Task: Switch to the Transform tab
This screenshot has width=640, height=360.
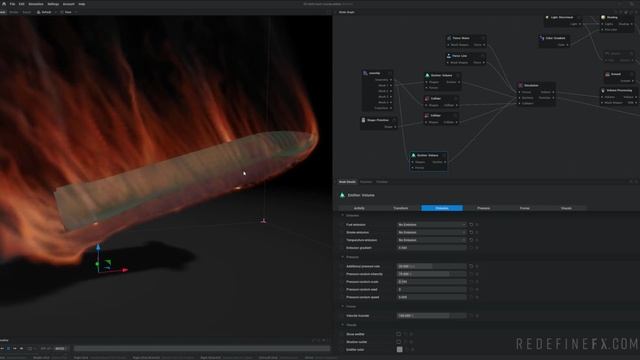Action: (x=400, y=208)
